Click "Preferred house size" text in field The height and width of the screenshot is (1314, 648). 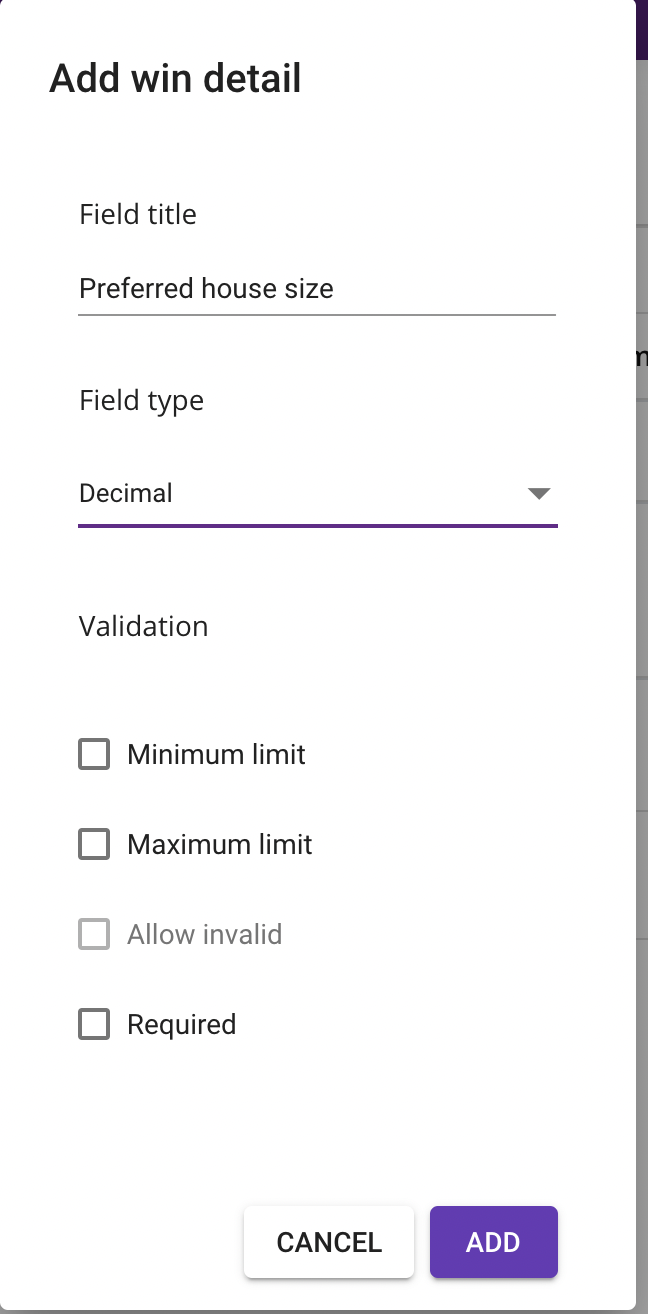click(206, 289)
